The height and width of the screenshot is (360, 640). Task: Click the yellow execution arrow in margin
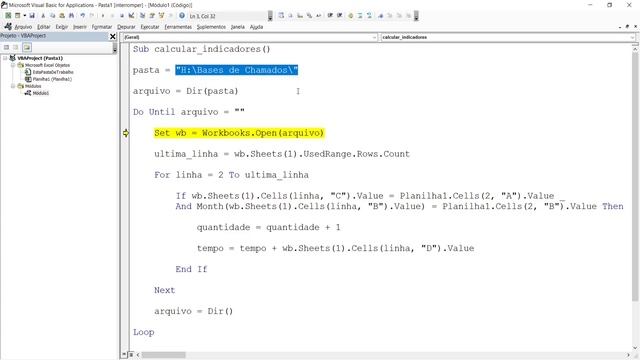tap(126, 133)
